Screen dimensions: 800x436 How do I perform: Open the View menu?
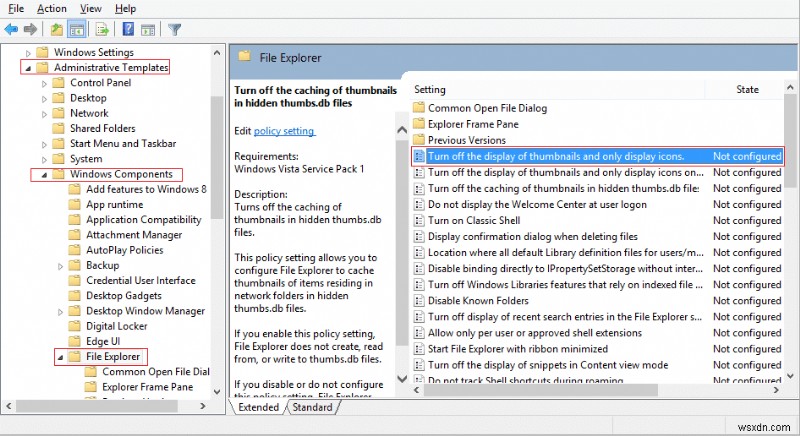click(x=91, y=9)
